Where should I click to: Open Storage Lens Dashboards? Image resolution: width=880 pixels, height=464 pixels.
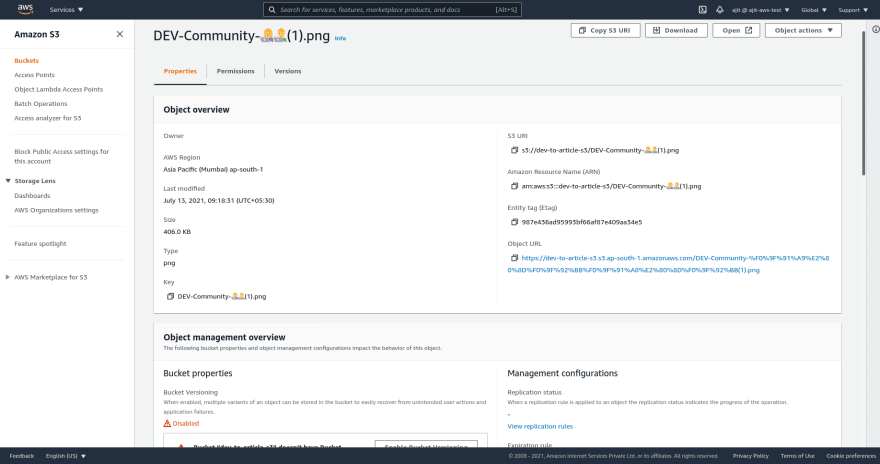32,196
